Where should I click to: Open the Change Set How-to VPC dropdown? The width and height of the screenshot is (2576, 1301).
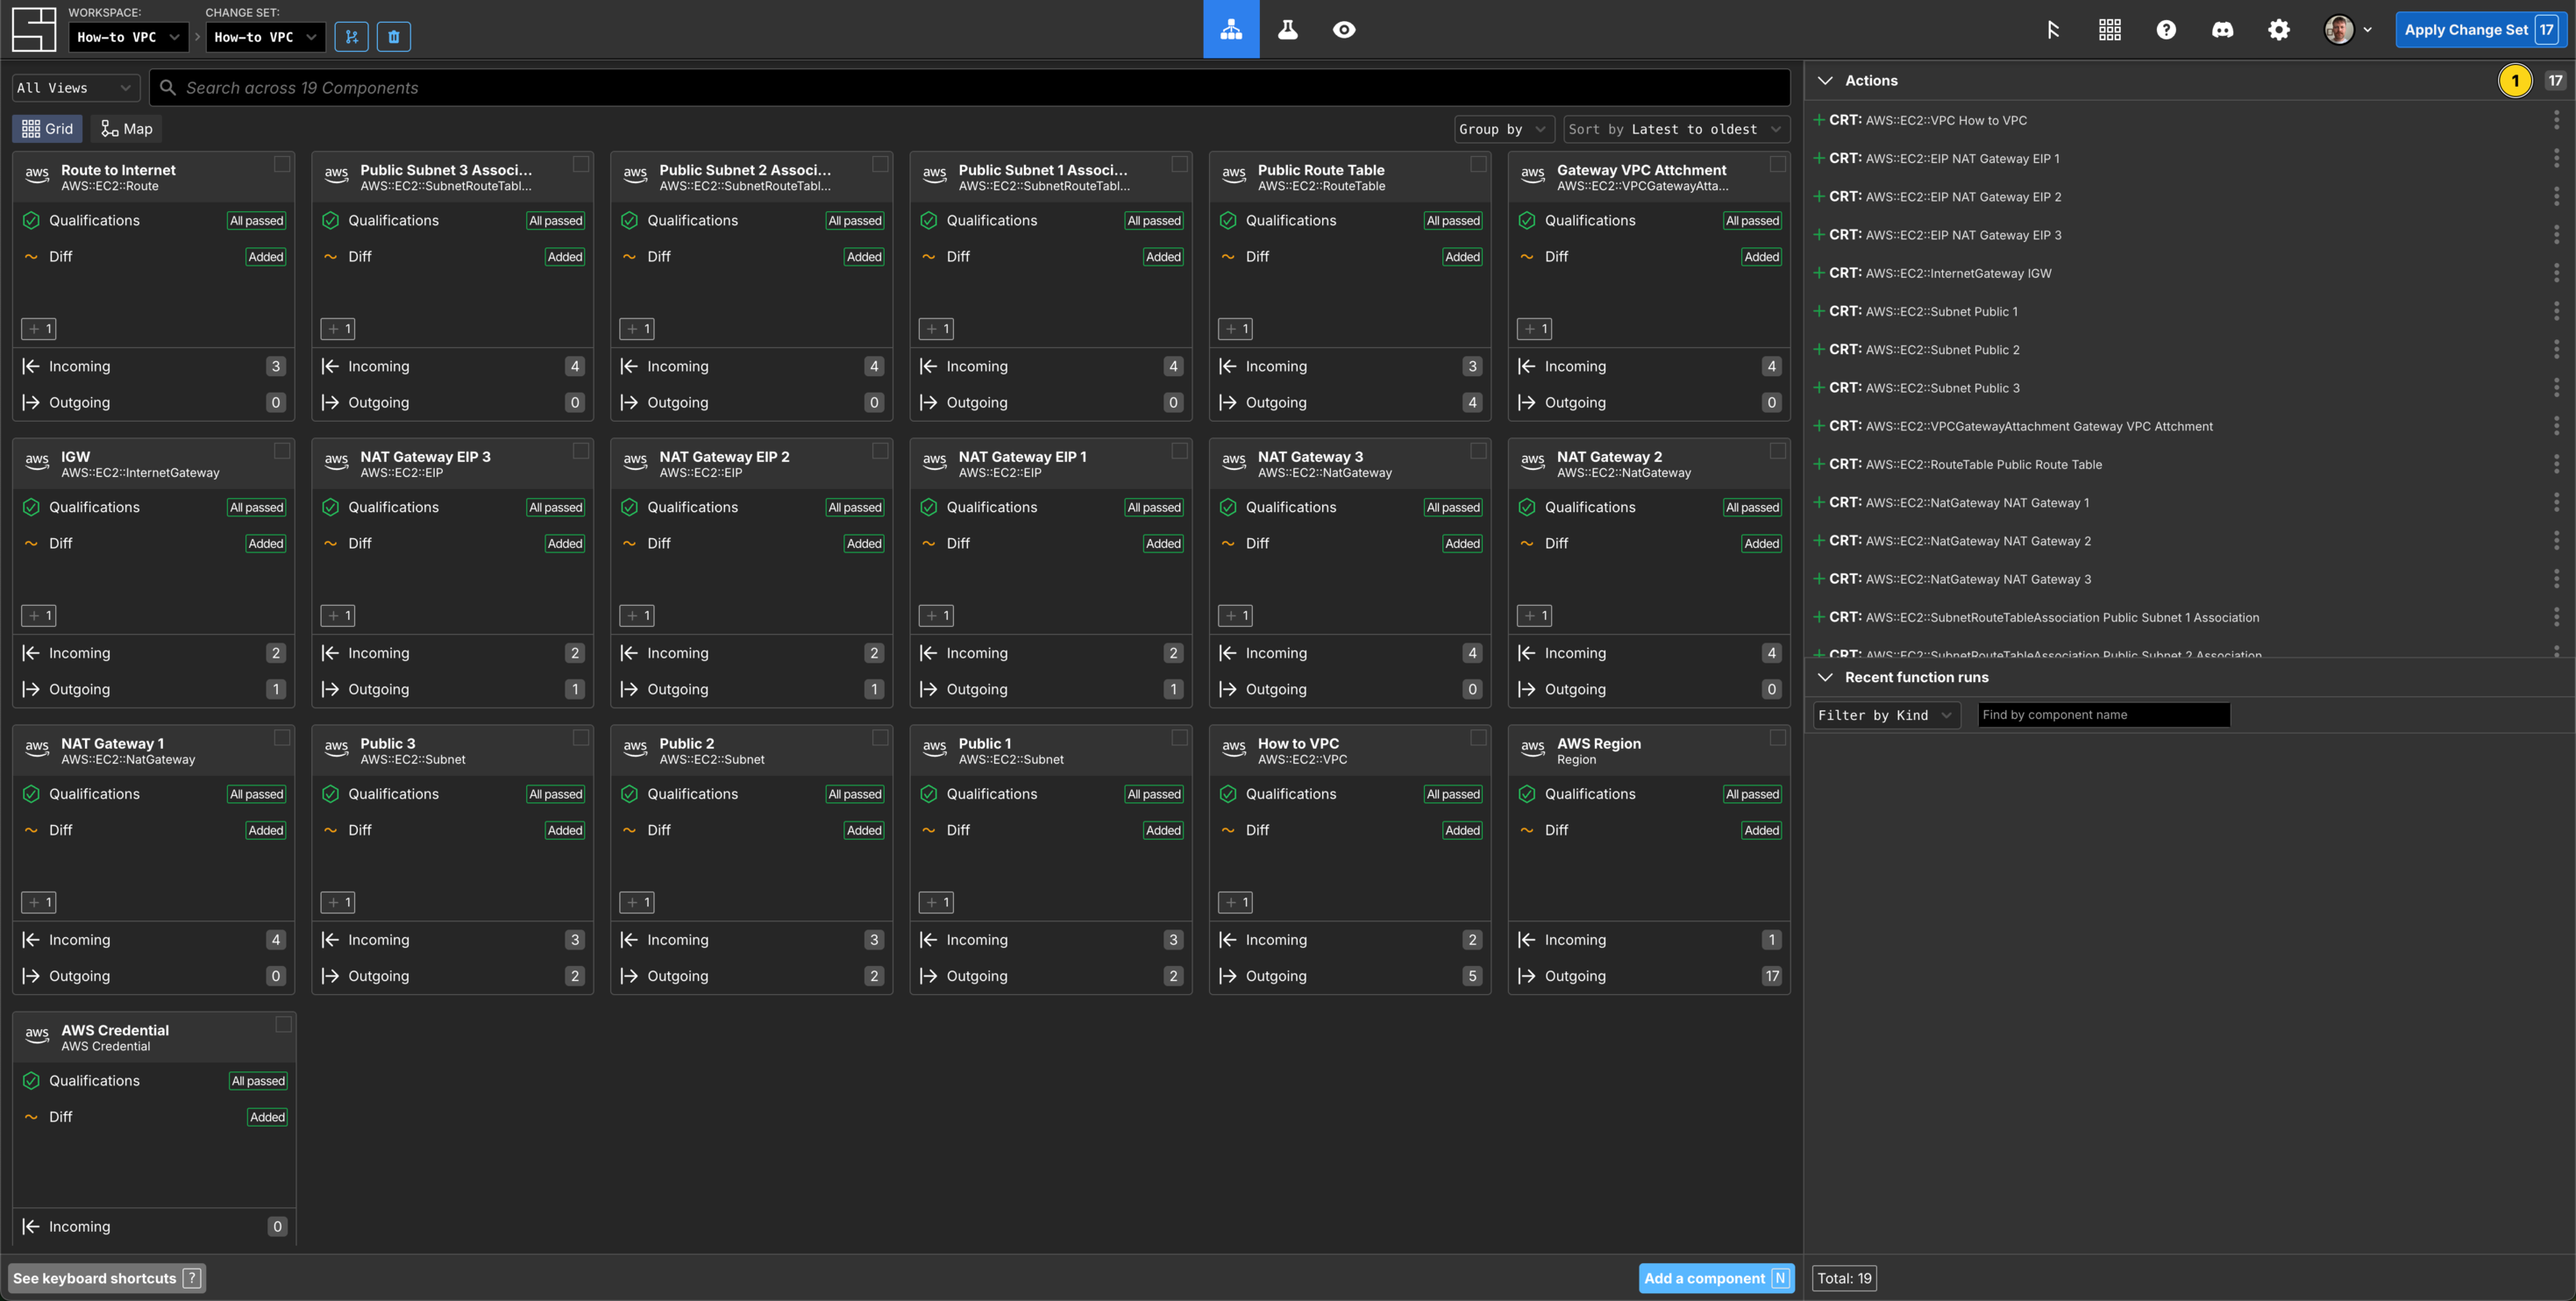(x=265, y=37)
